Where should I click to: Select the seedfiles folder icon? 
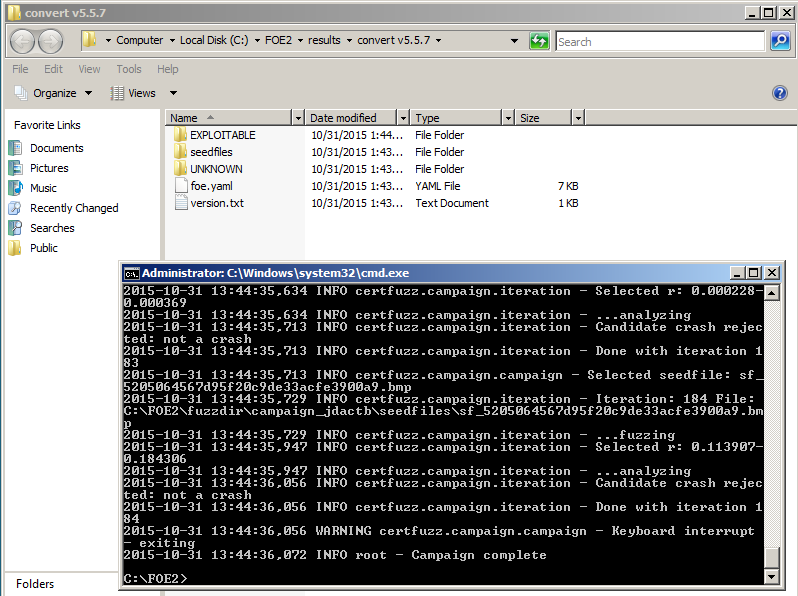[x=180, y=152]
